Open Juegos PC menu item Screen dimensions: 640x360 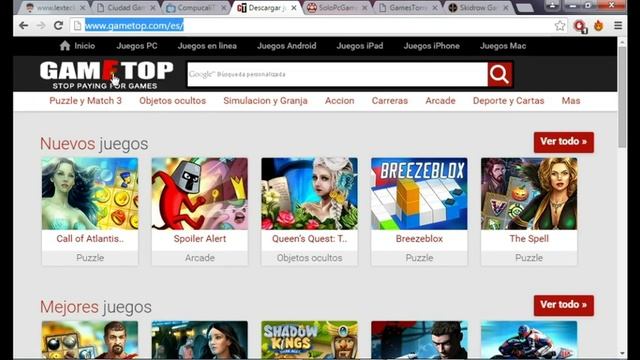pyautogui.click(x=137, y=46)
